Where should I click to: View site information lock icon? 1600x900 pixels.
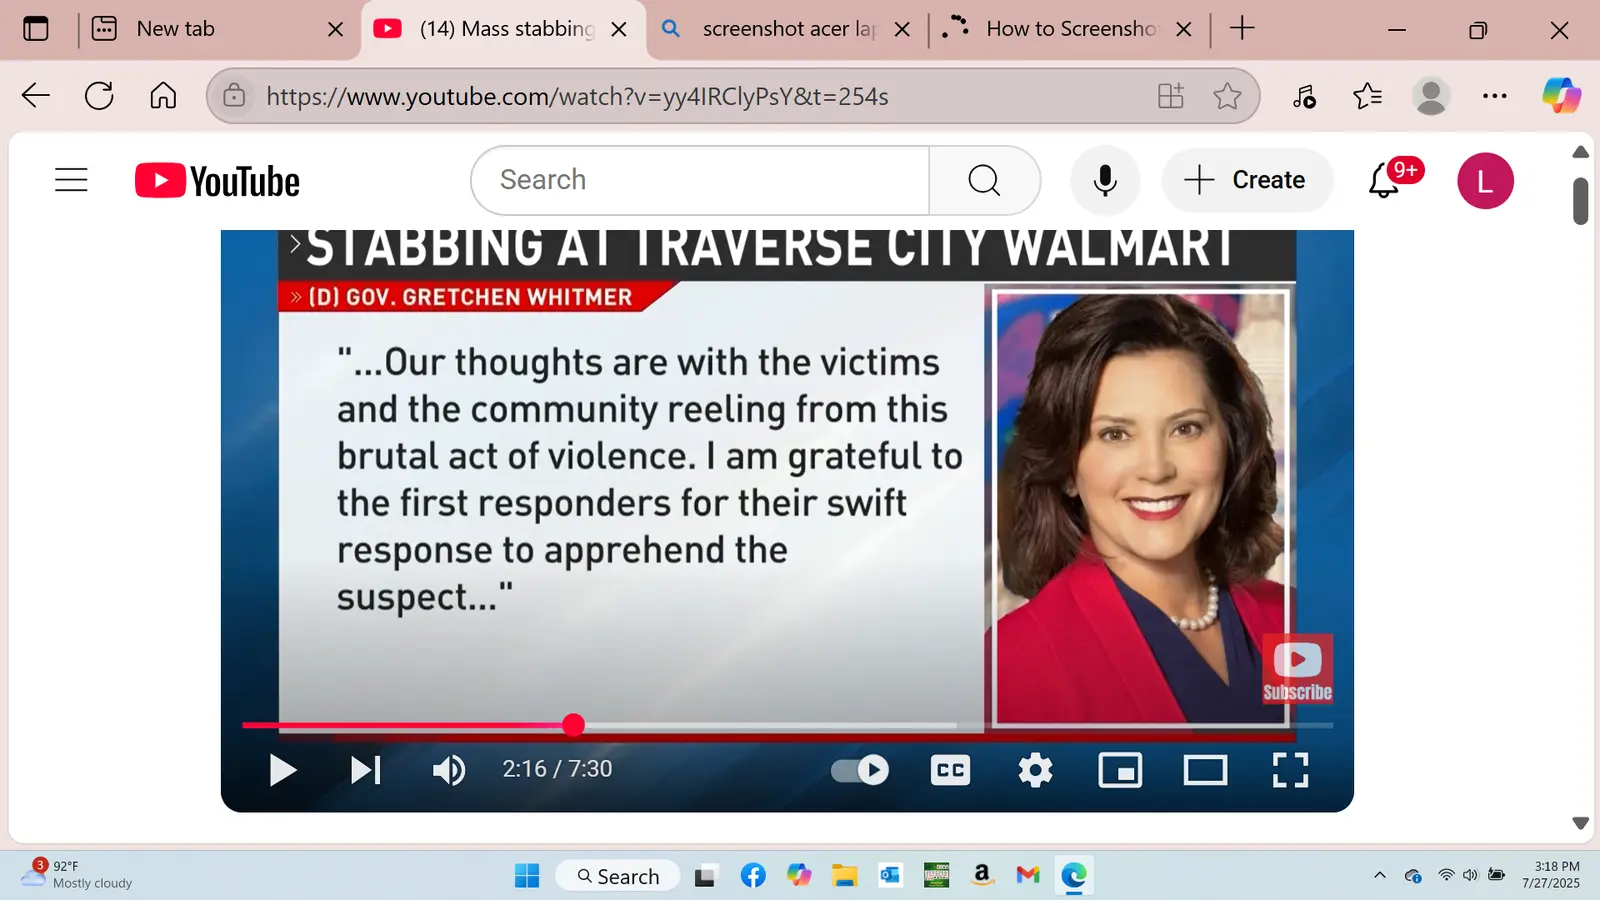click(234, 96)
